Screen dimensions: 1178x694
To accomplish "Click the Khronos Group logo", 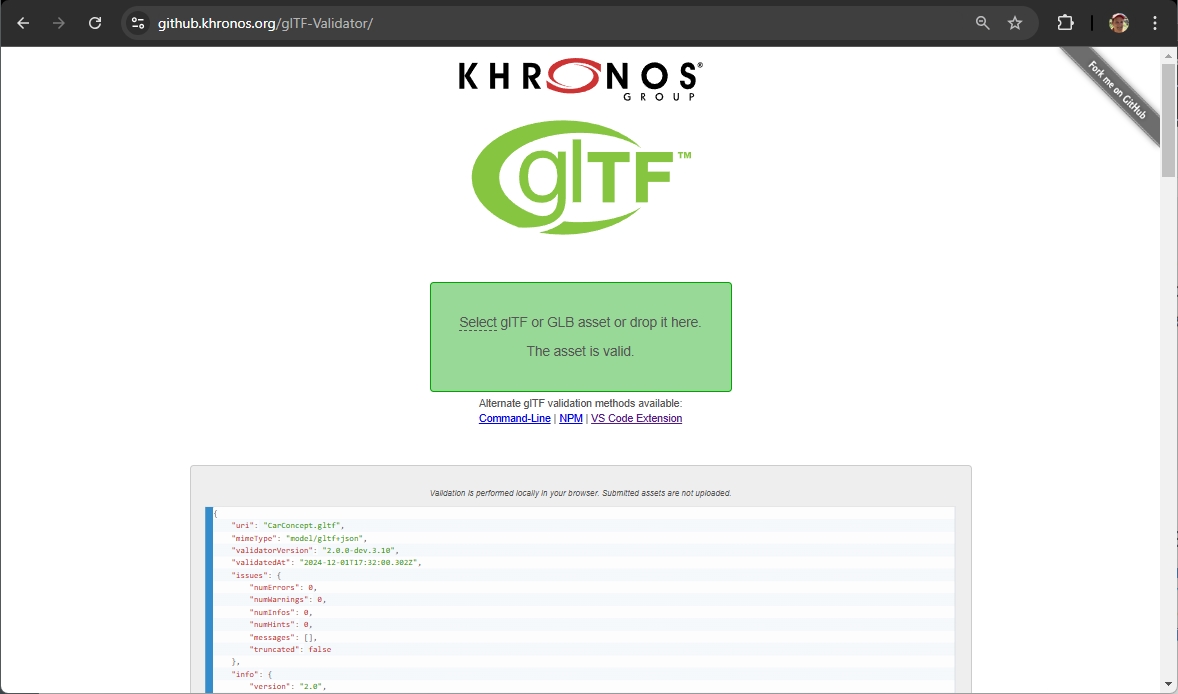I will pyautogui.click(x=580, y=80).
